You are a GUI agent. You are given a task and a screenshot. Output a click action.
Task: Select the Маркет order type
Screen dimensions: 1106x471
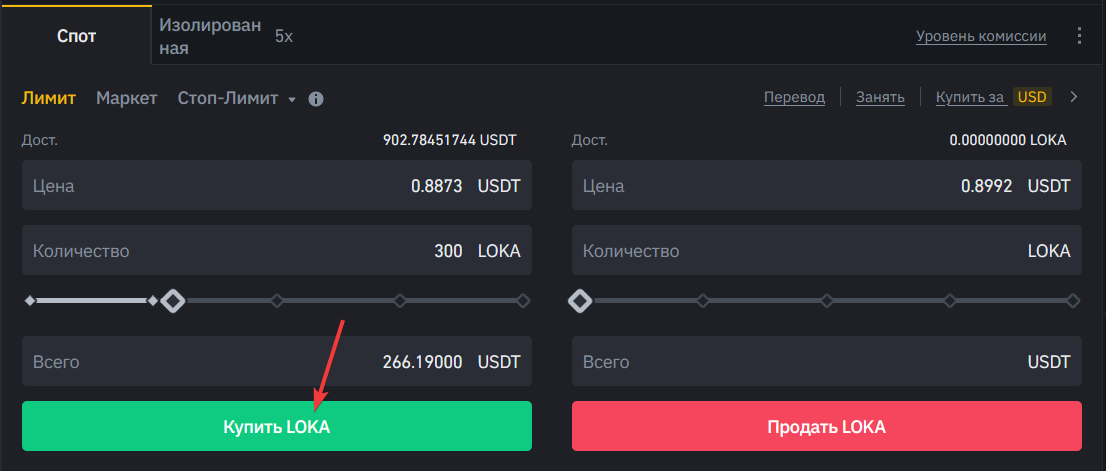[127, 98]
